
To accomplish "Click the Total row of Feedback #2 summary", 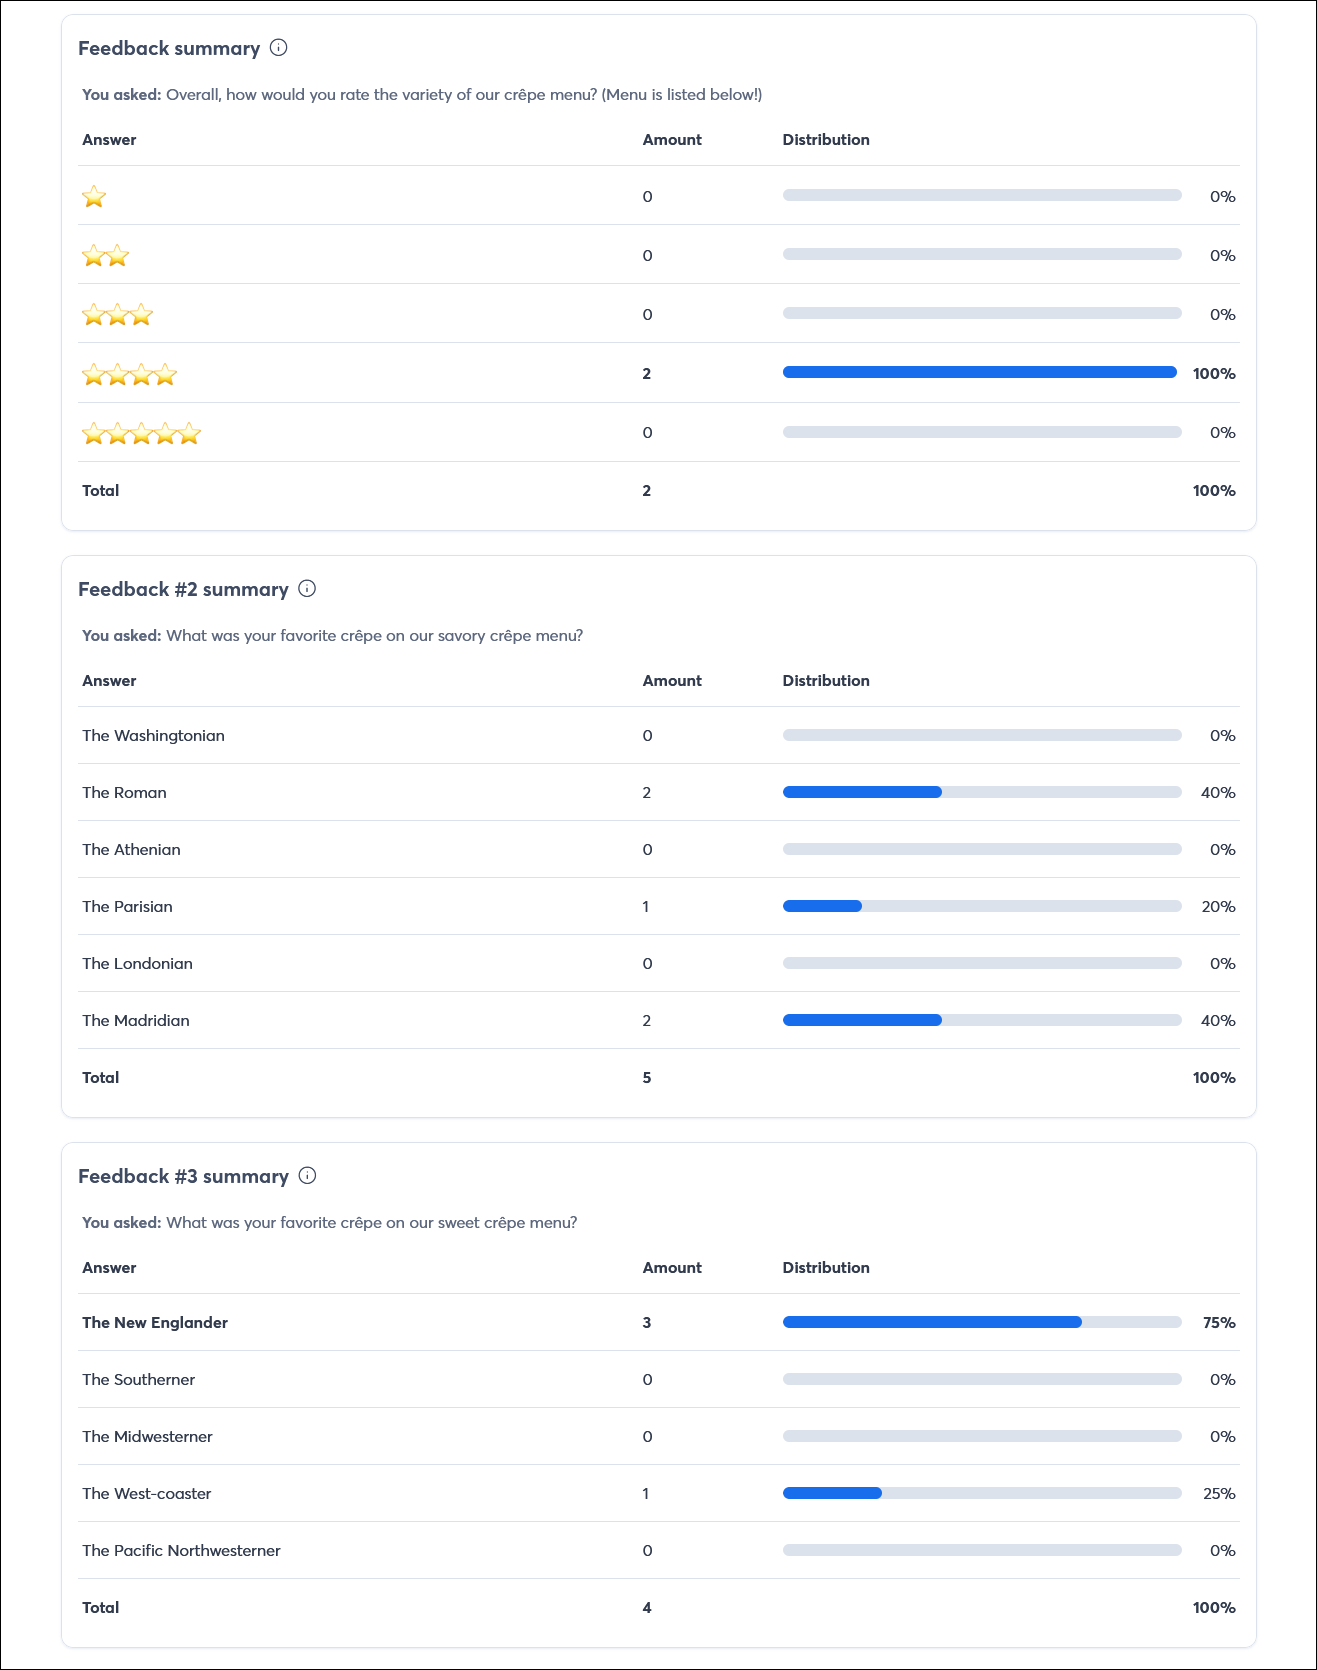I will [100, 1077].
